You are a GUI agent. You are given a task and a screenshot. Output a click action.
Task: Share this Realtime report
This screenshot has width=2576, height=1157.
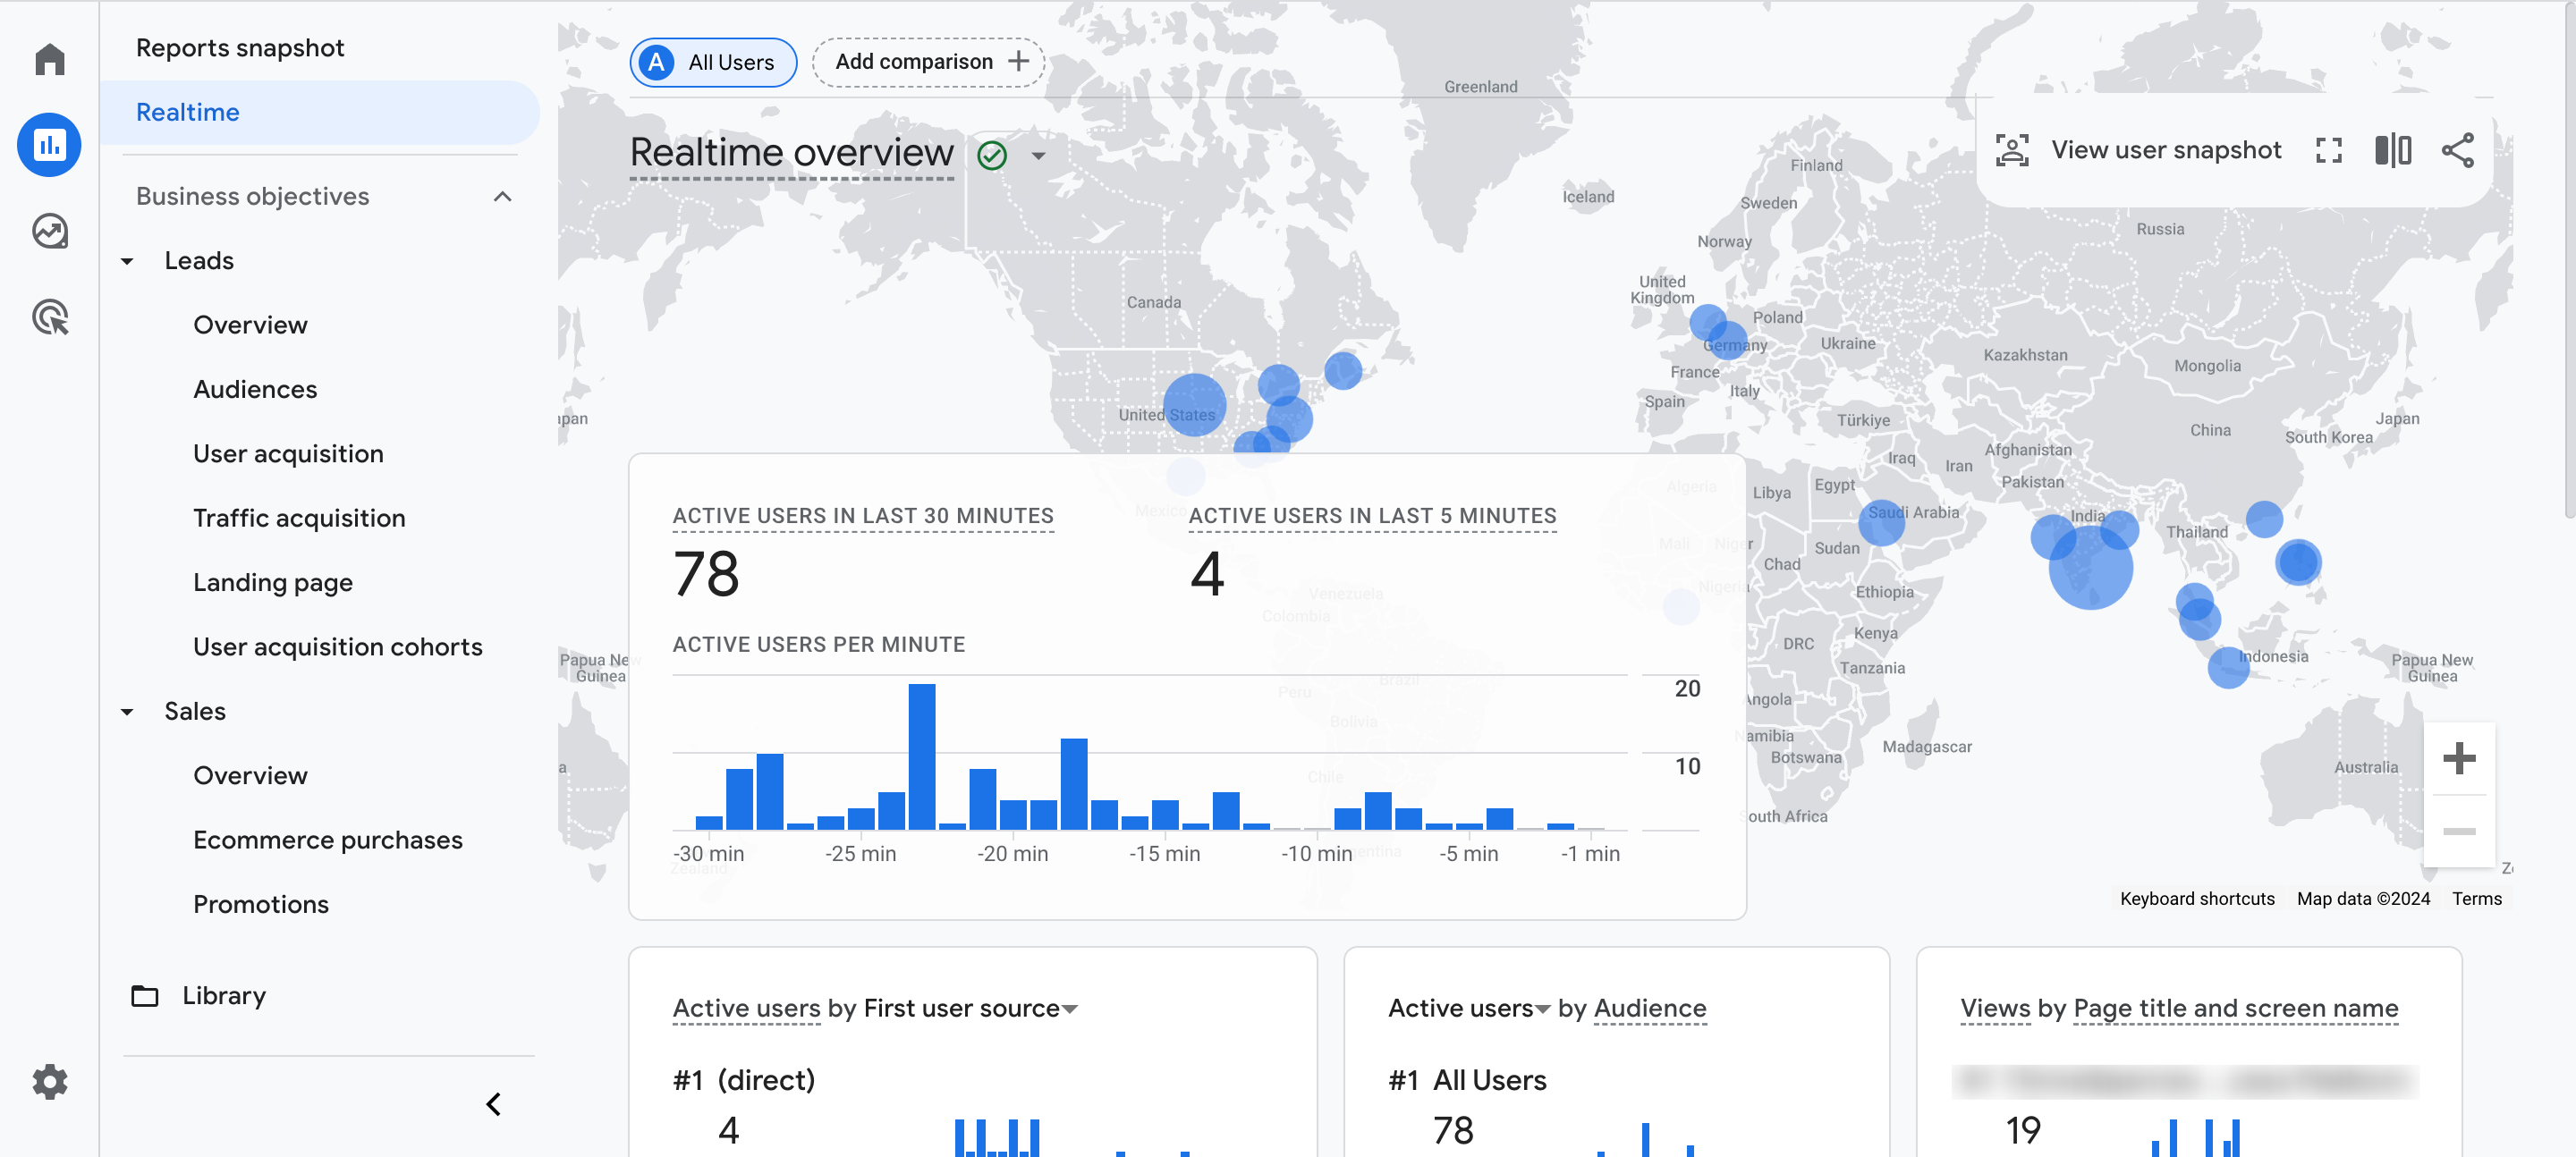pyautogui.click(x=2457, y=151)
